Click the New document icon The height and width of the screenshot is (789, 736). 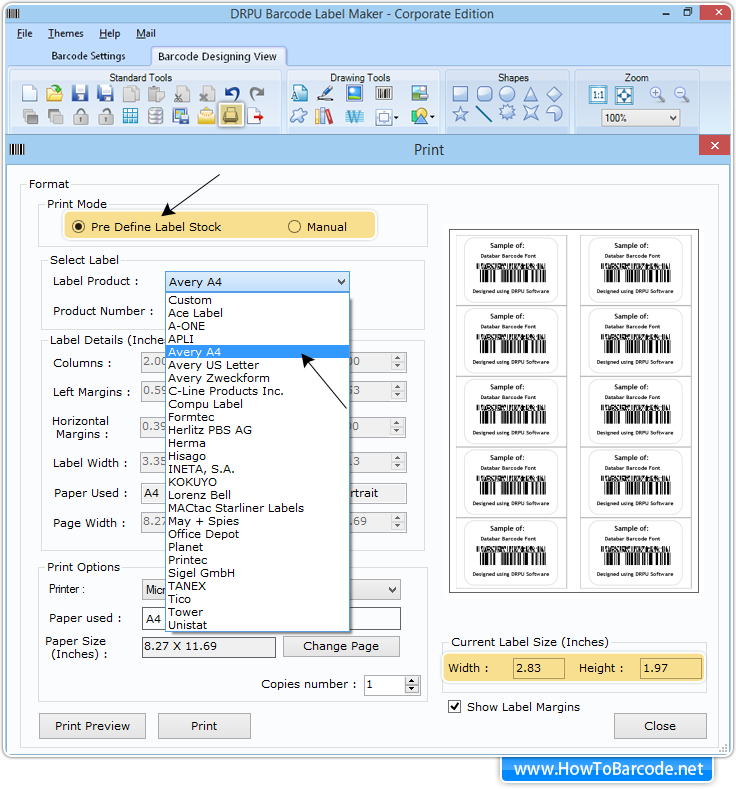pyautogui.click(x=30, y=94)
